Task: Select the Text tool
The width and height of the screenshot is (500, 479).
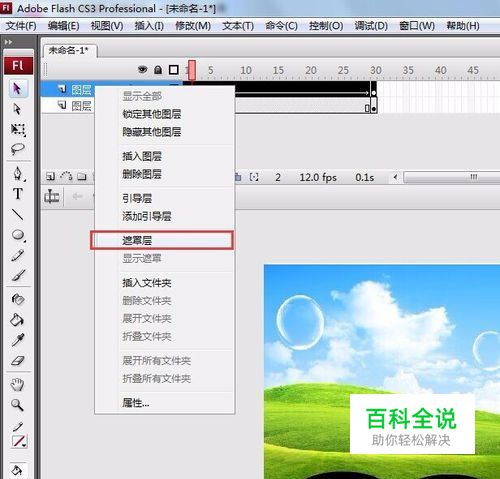Action: click(18, 194)
